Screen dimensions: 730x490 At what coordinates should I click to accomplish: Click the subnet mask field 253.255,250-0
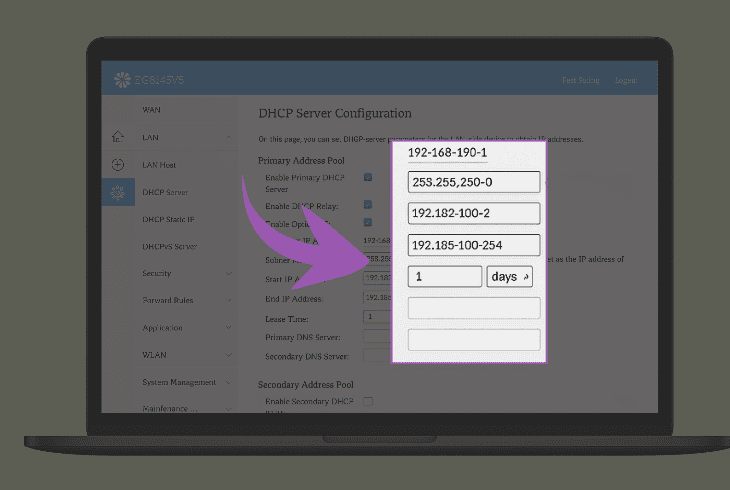coord(474,182)
